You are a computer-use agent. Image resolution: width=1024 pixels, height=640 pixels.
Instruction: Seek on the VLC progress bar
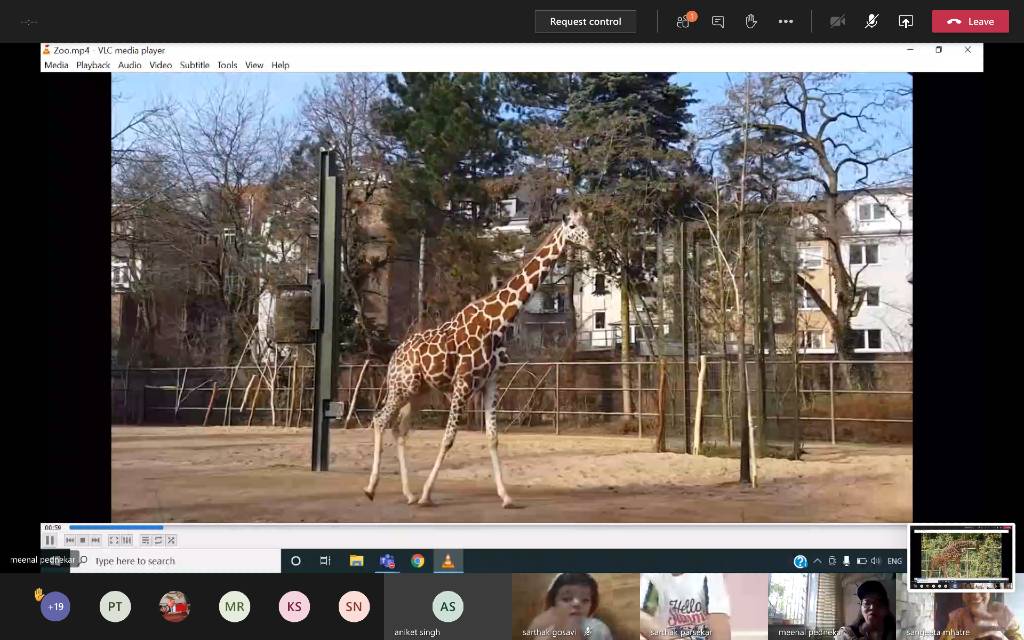click(487, 528)
